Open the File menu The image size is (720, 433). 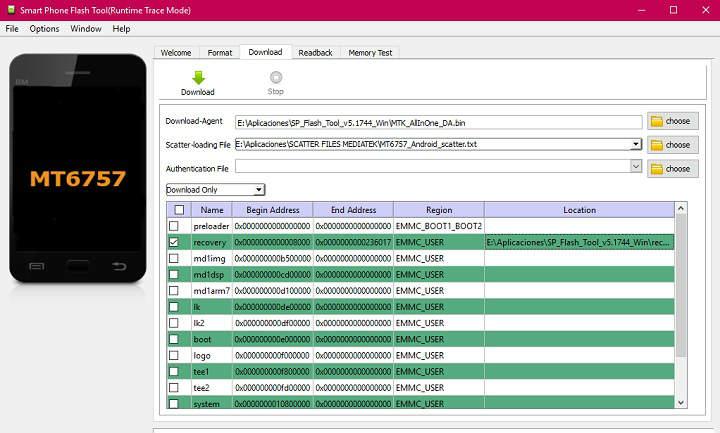[x=12, y=28]
